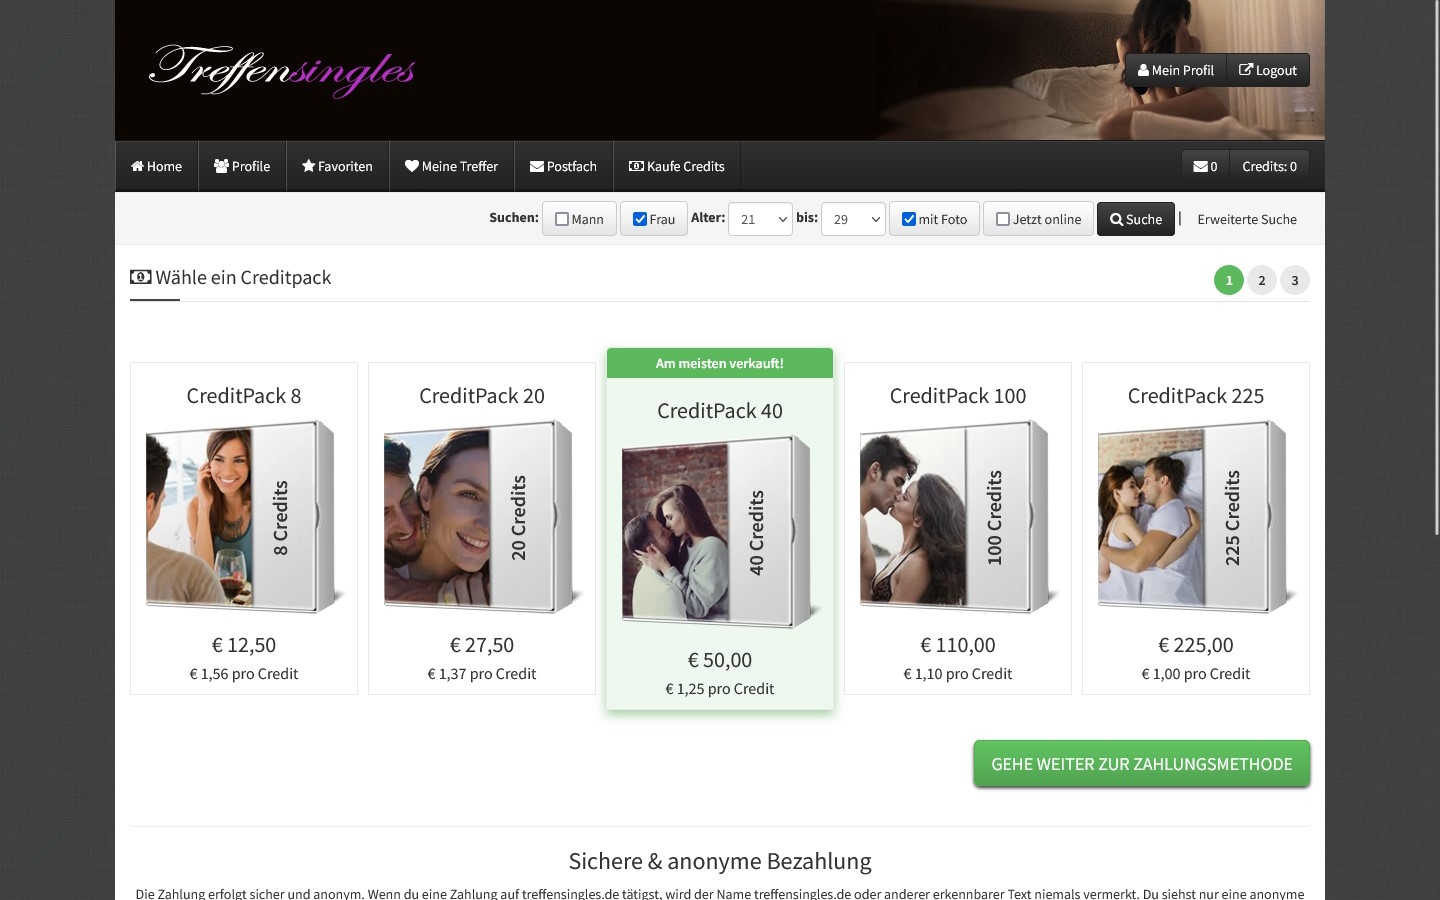Viewport: 1440px width, 900px height.
Task: Open Meine Treffer via the heart icon
Action: pyautogui.click(x=411, y=167)
